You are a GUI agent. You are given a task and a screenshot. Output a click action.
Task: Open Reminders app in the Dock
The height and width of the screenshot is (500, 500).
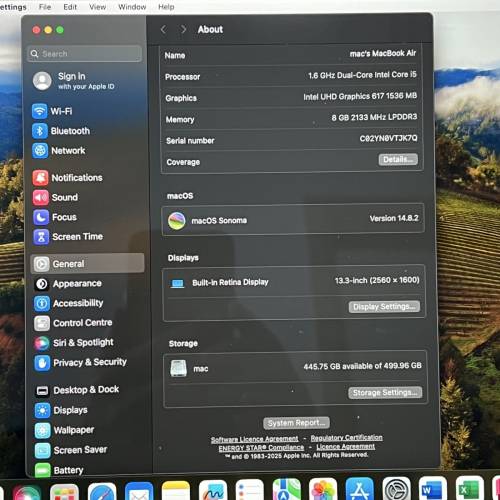point(249,490)
